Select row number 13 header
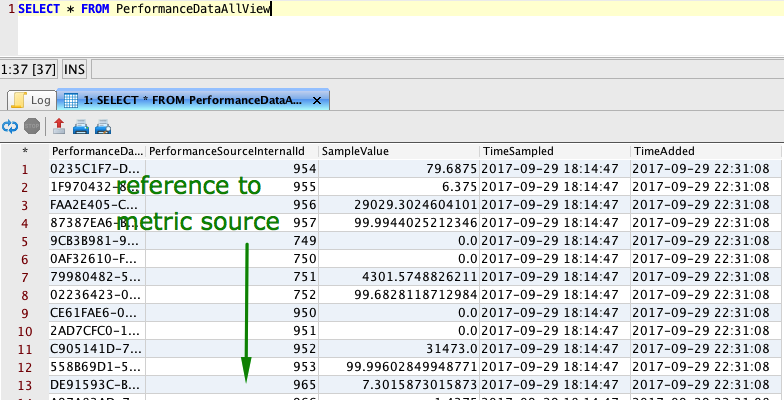 click(x=25, y=386)
